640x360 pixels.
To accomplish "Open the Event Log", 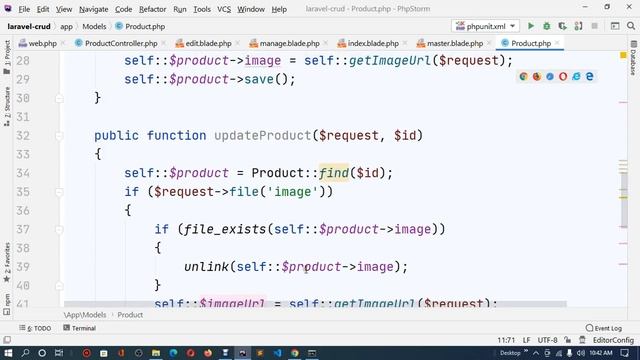I will pyautogui.click(x=604, y=328).
